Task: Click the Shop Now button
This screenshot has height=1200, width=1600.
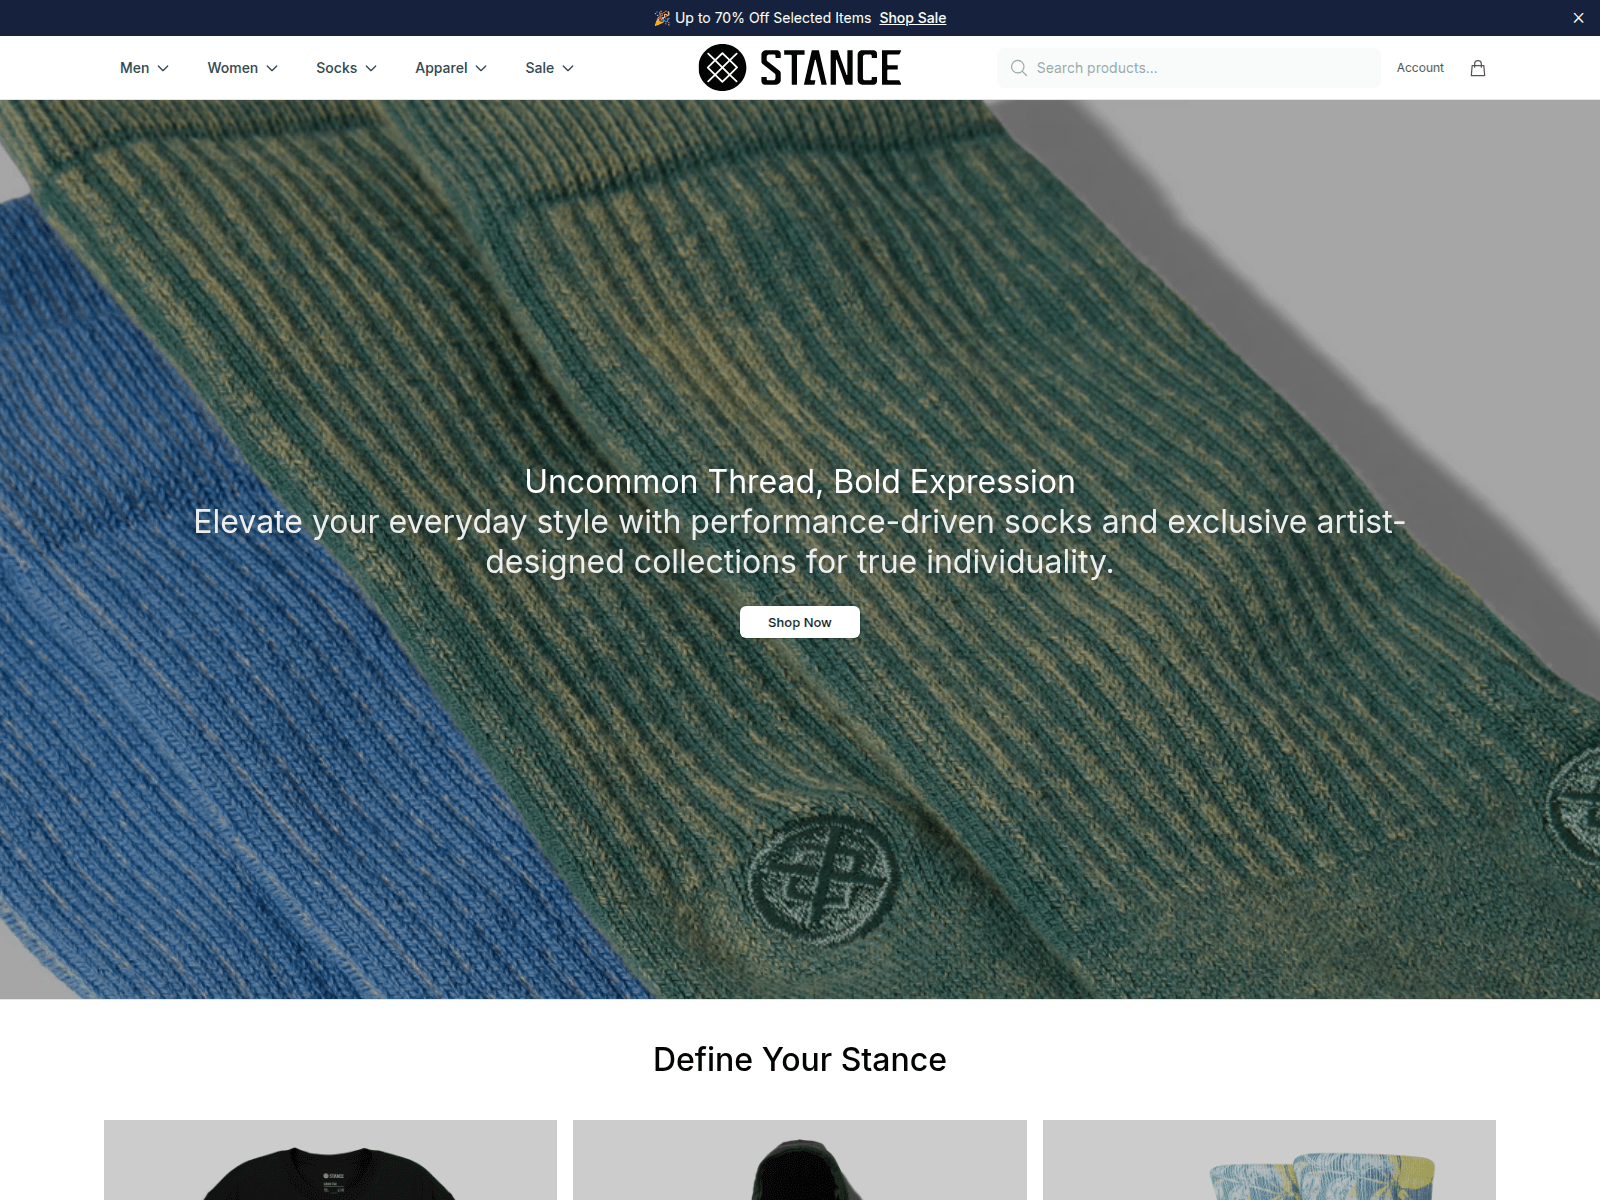Action: click(x=800, y=622)
